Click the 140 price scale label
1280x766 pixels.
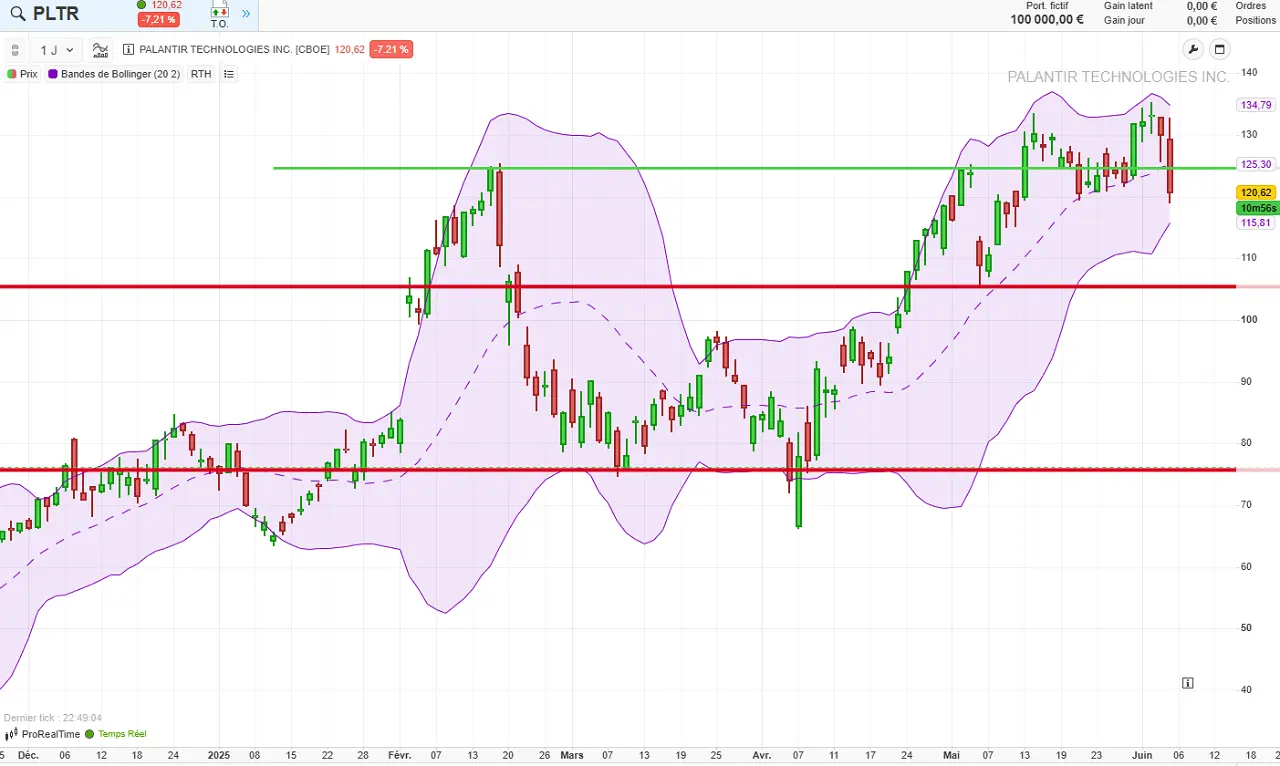pyautogui.click(x=1249, y=72)
